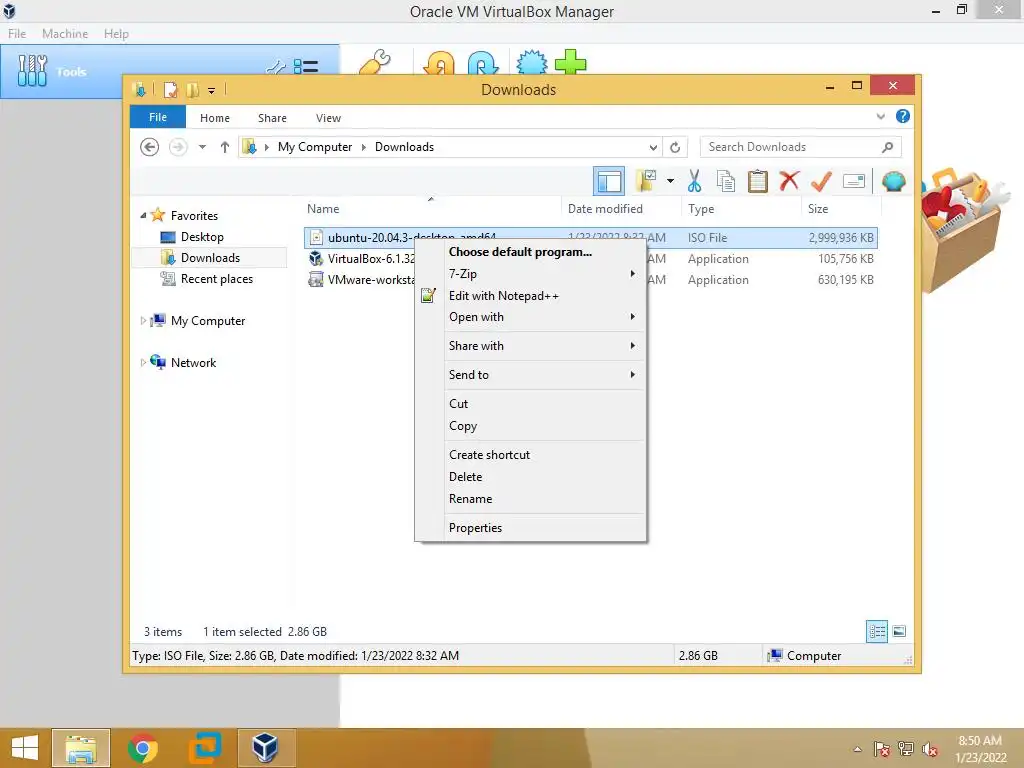Click the scissors Cut toolbar icon

click(694, 182)
